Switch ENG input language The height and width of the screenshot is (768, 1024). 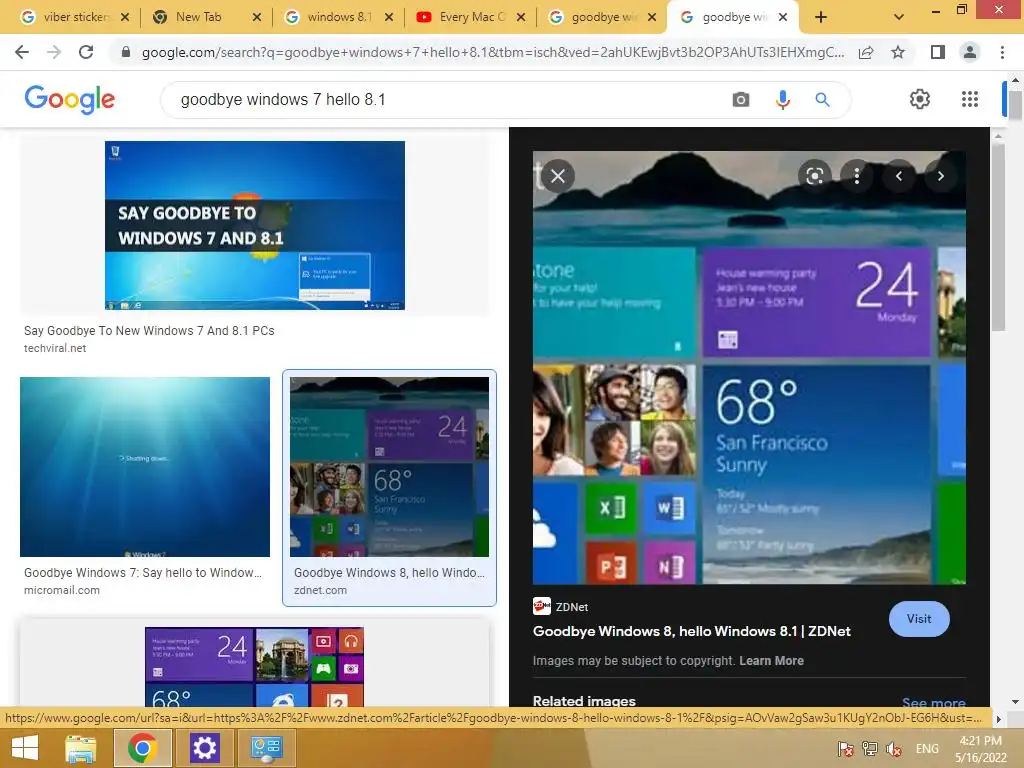coord(927,749)
